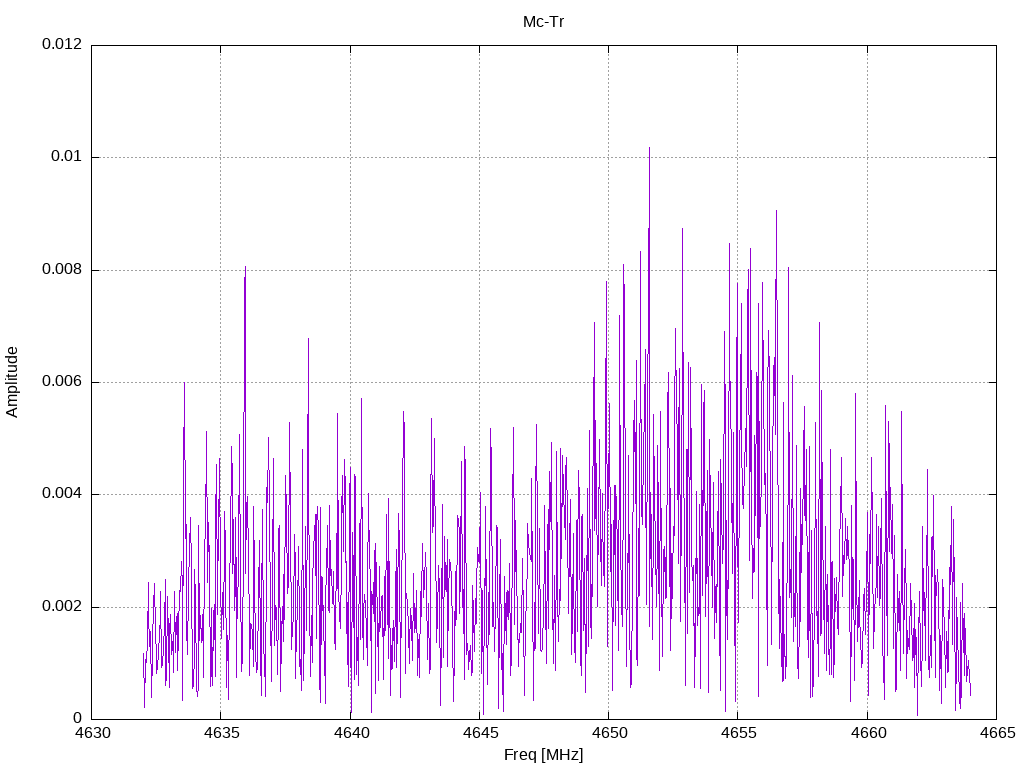1024x768 pixels.
Task: Click x-axis tick label 4635
Action: pyautogui.click(x=221, y=733)
